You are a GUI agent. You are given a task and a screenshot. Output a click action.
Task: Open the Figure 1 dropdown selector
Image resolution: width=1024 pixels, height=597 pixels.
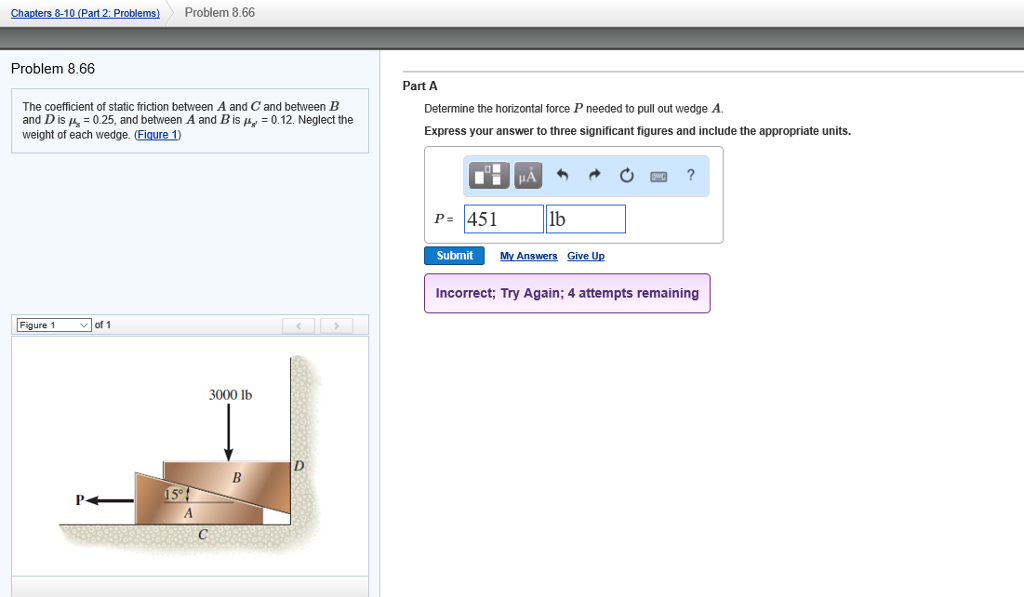(x=52, y=324)
